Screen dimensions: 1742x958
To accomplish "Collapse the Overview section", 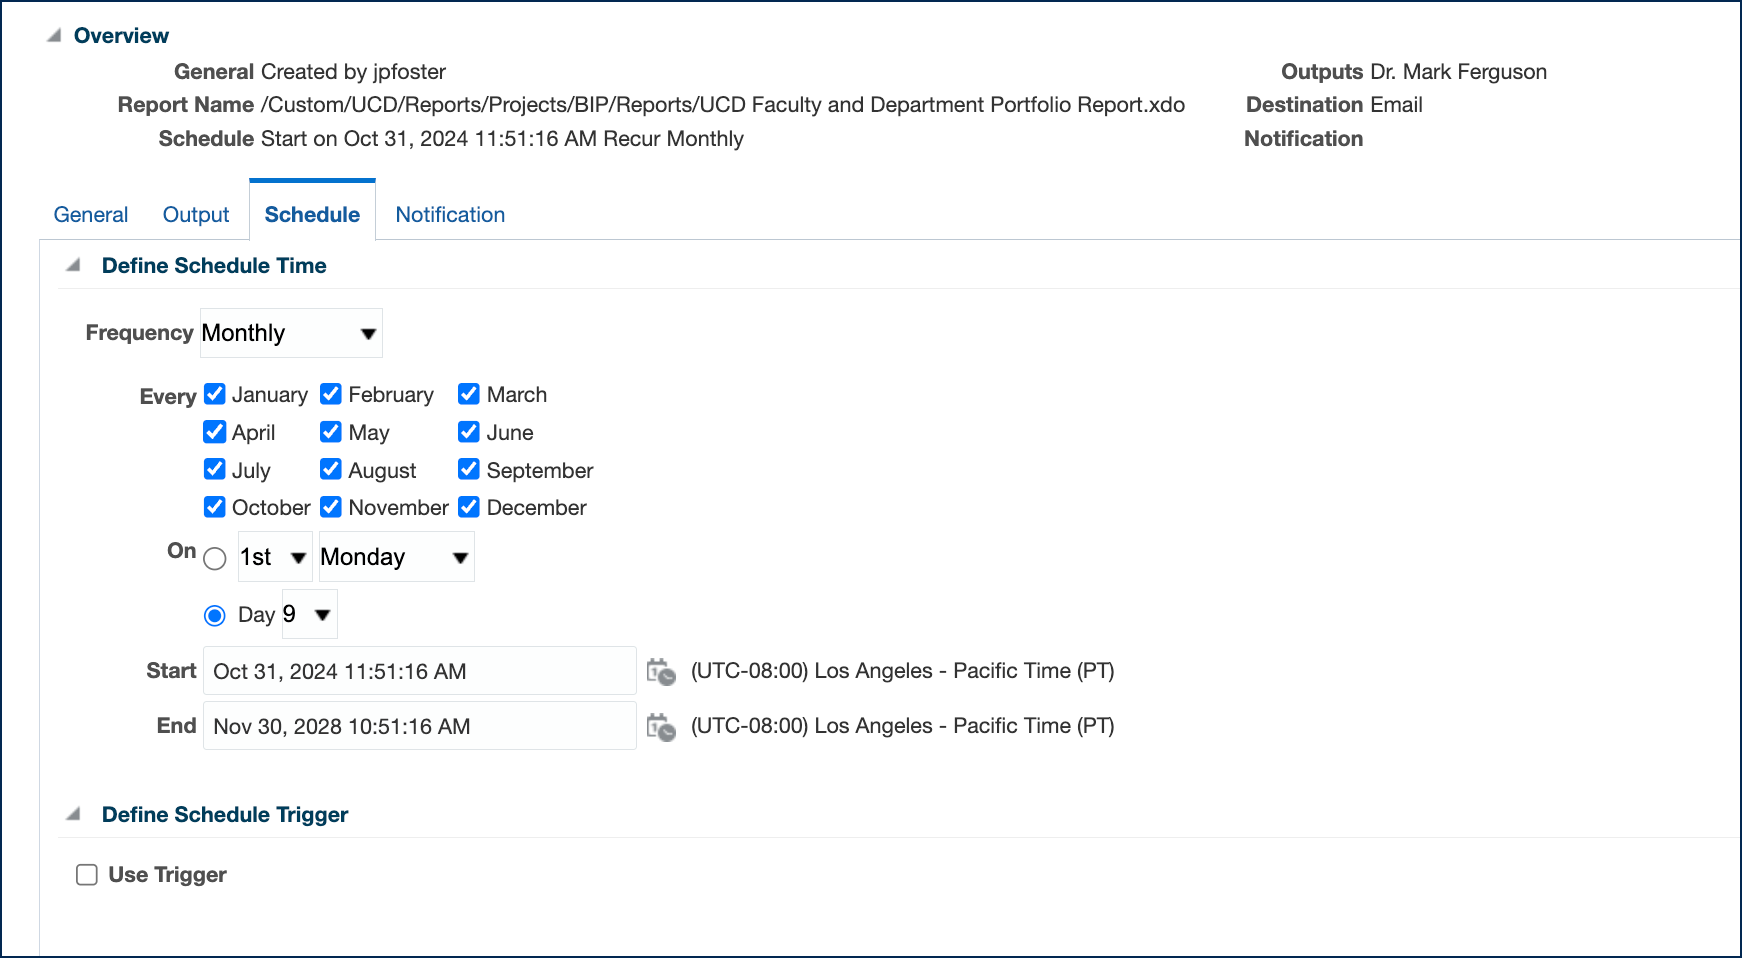I will 54,36.
